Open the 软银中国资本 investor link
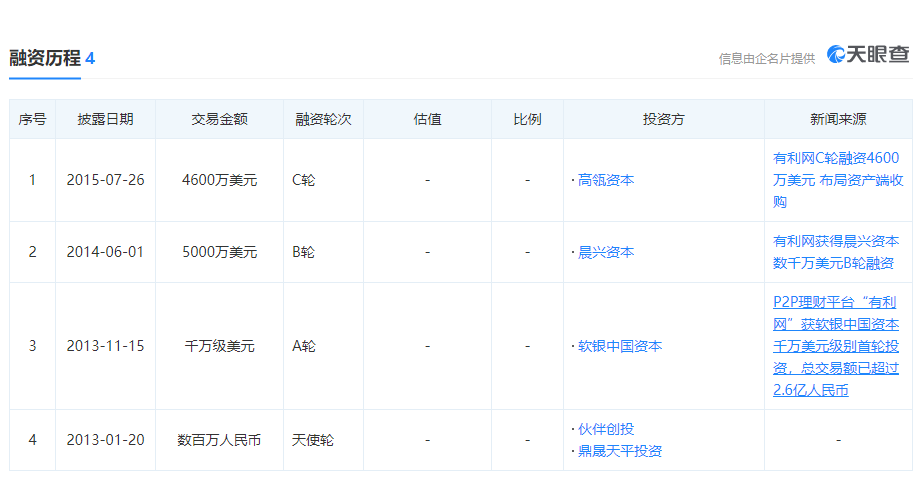 tap(620, 346)
